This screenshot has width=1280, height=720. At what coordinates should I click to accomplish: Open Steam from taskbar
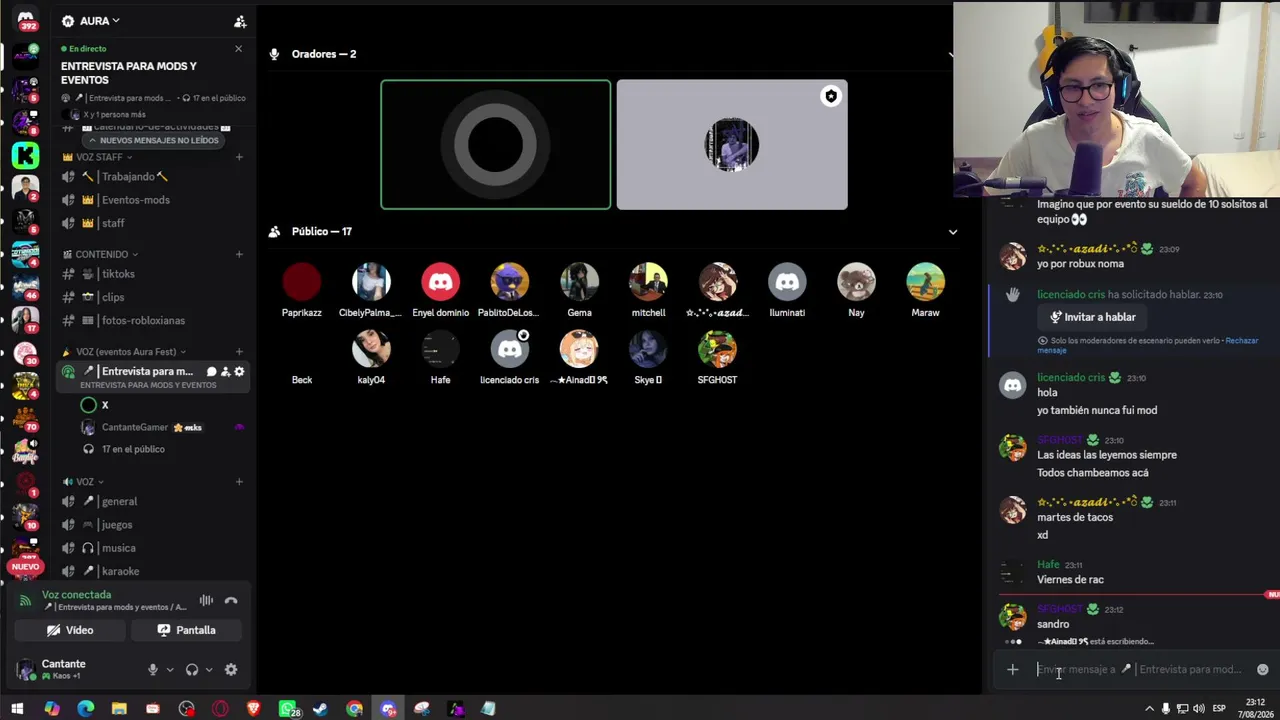pos(321,709)
